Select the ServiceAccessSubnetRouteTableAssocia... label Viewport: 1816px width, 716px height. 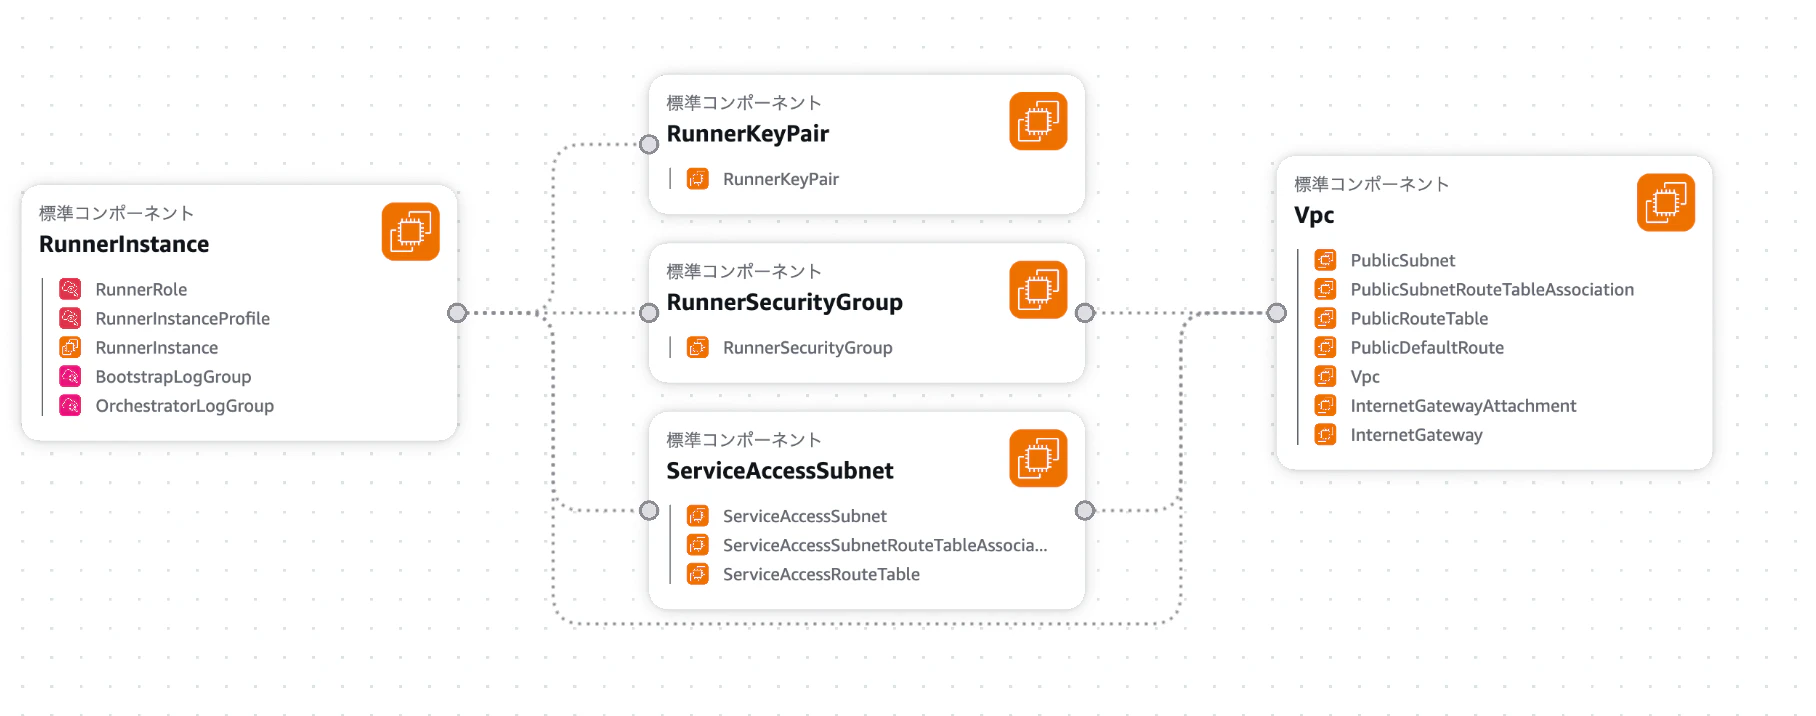[x=885, y=545]
